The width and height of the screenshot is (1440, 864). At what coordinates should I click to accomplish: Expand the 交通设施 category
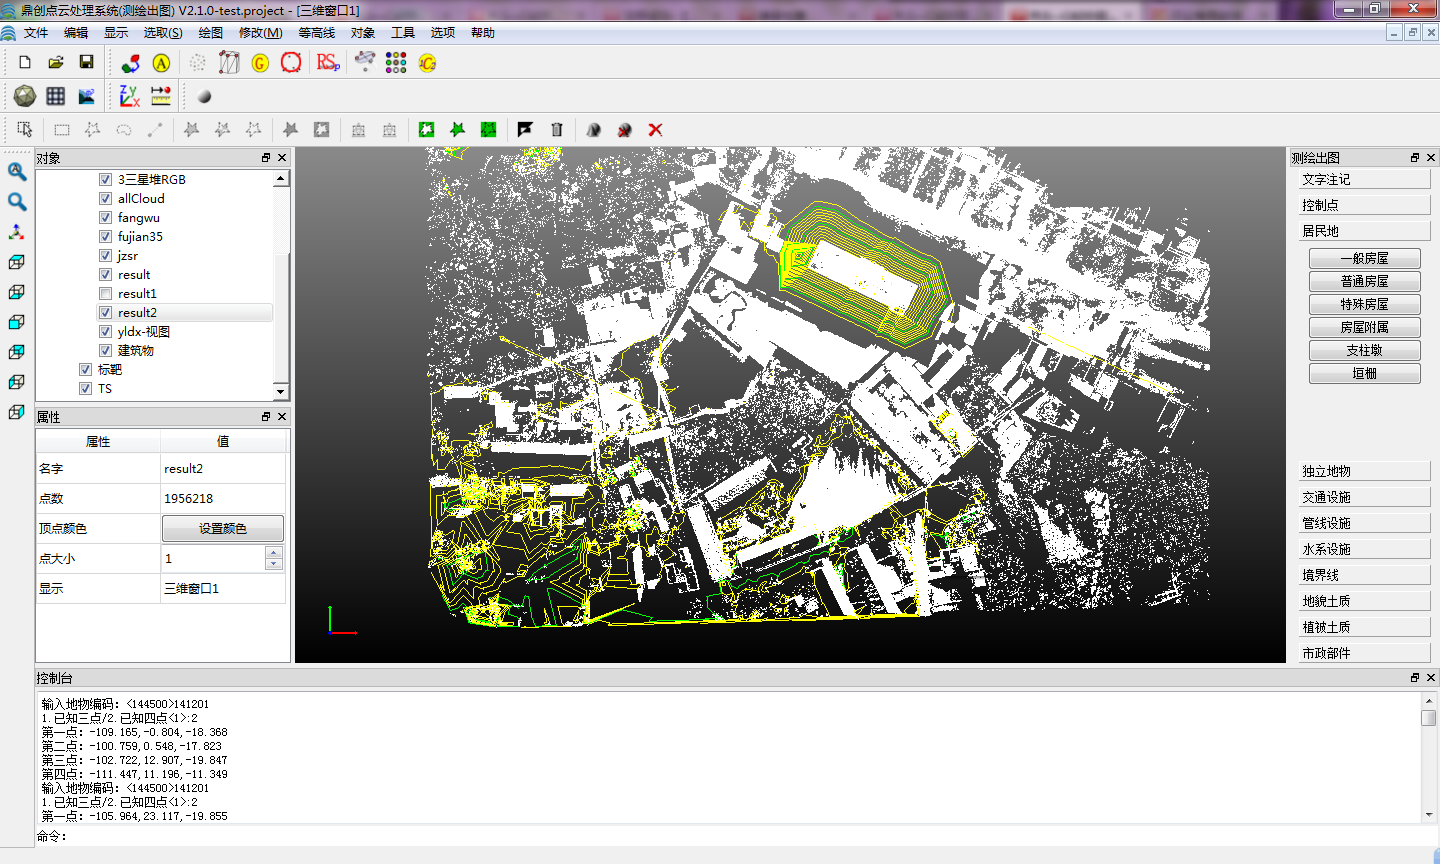point(1364,497)
